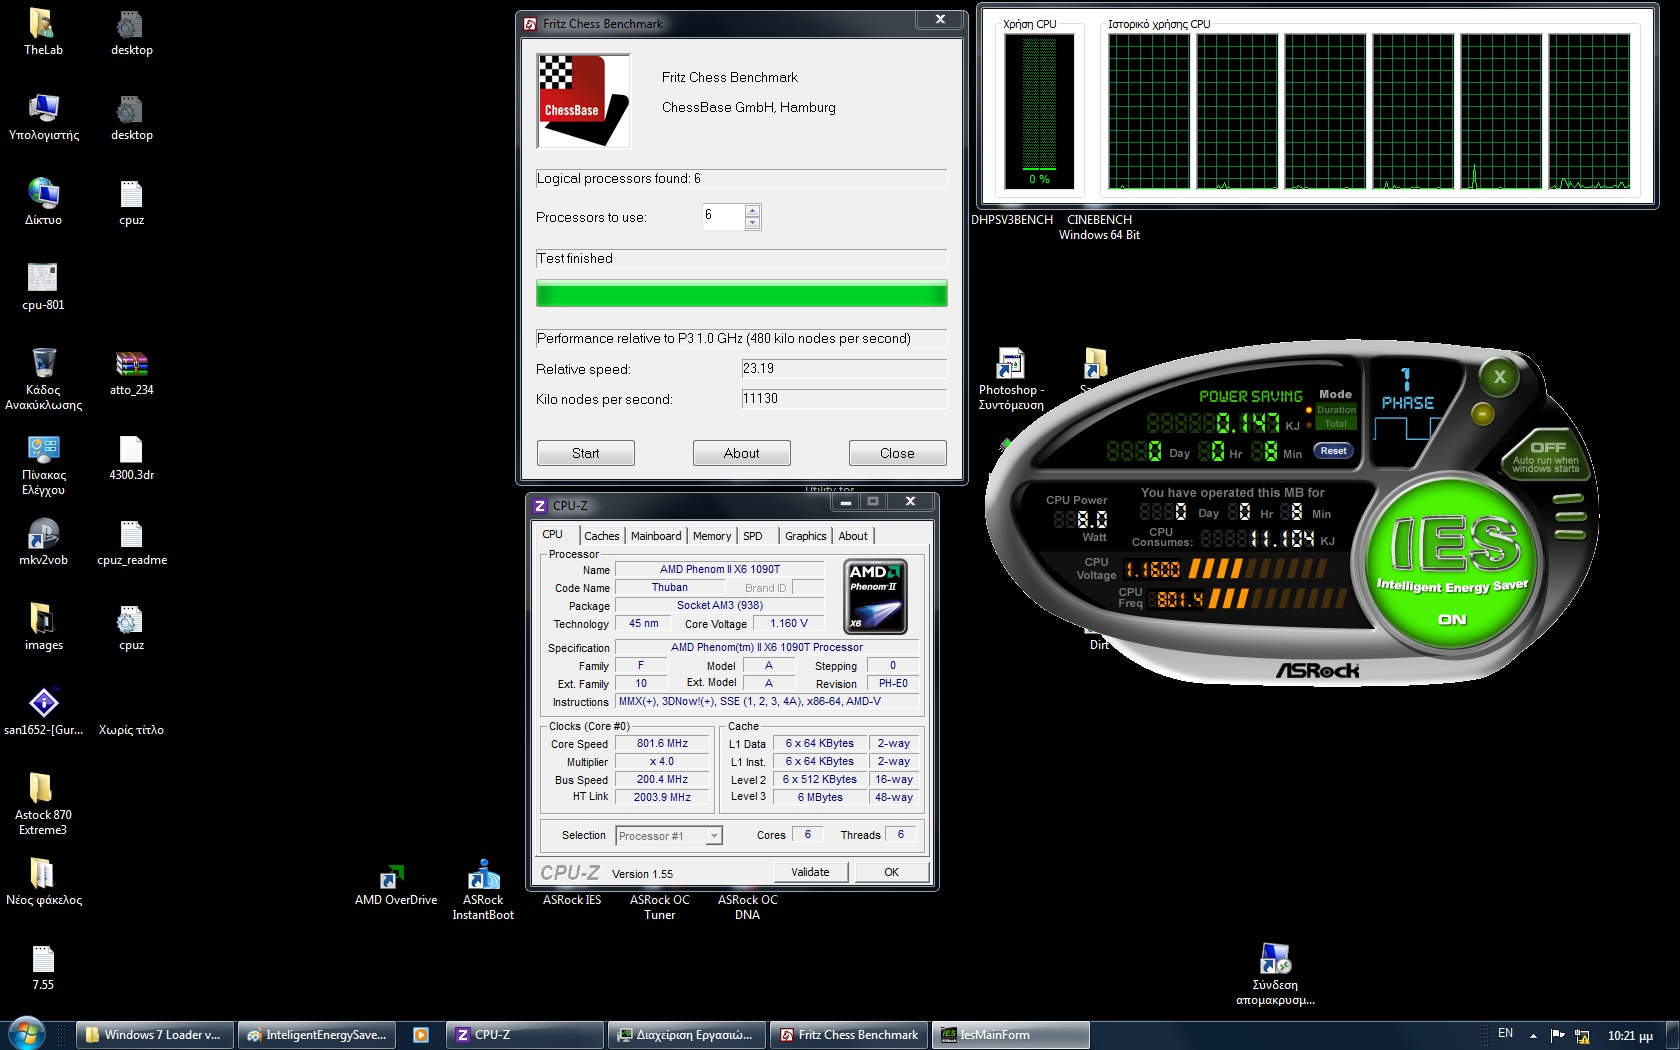The width and height of the screenshot is (1680, 1050).
Task: Launch the mkv2vob desktop shortcut
Action: coord(43,541)
